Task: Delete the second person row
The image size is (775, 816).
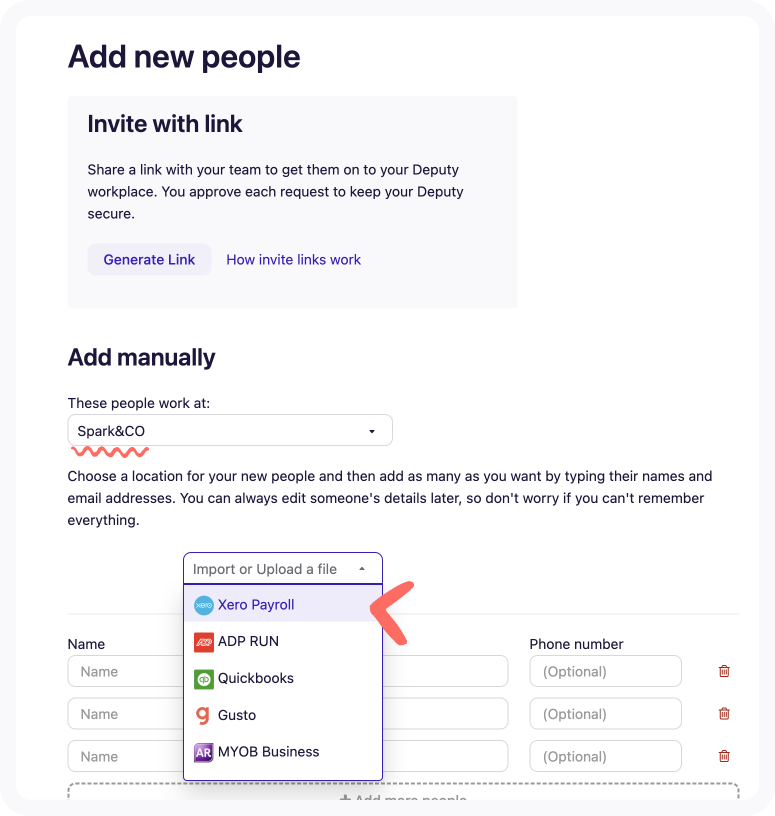Action: [x=724, y=714]
